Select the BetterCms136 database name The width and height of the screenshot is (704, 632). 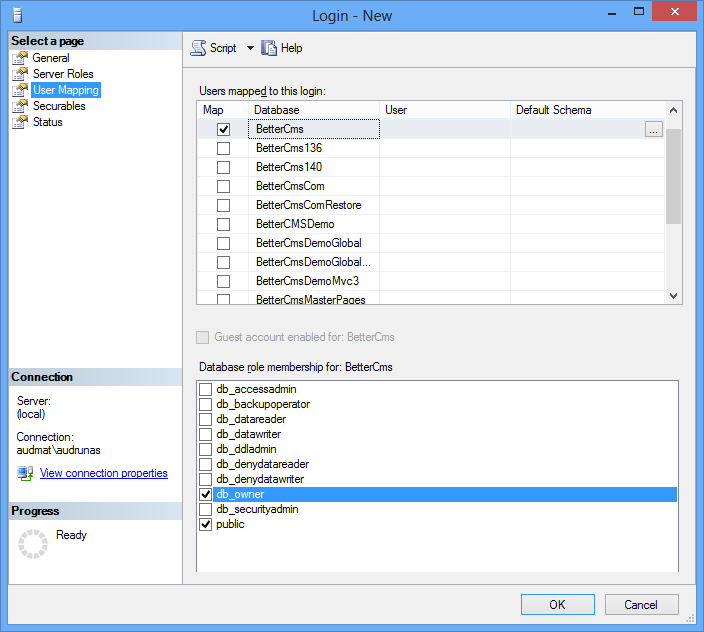click(x=289, y=148)
